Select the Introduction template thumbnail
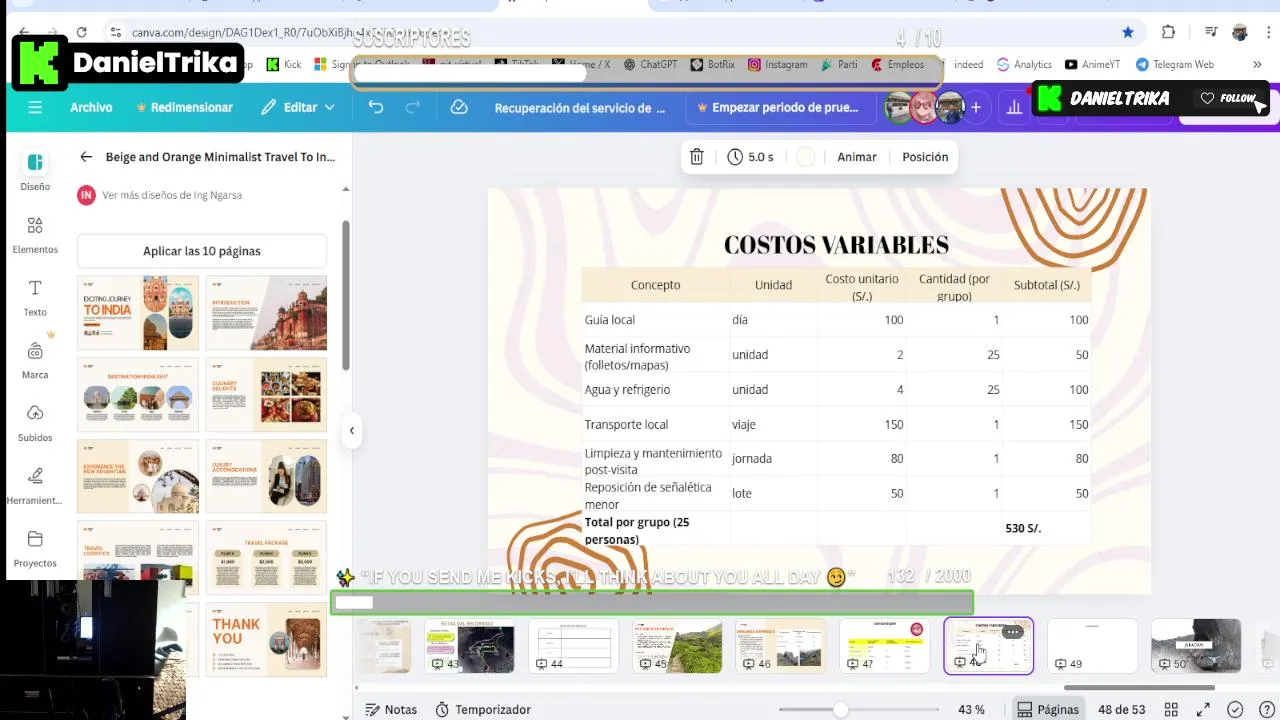 point(266,313)
